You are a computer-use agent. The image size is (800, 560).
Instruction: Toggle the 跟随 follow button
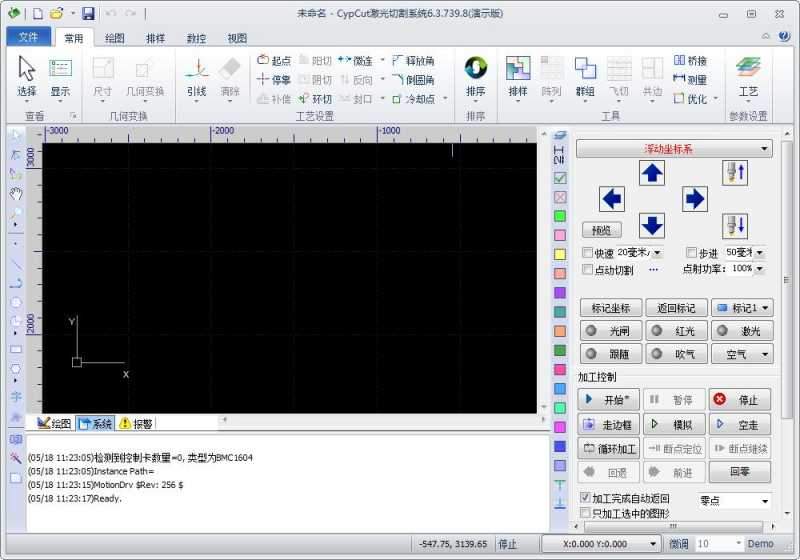point(611,354)
